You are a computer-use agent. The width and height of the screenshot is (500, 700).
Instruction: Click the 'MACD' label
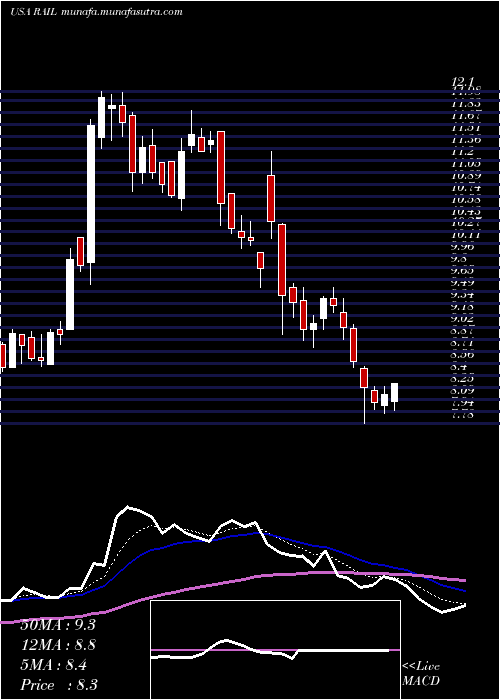tap(419, 682)
